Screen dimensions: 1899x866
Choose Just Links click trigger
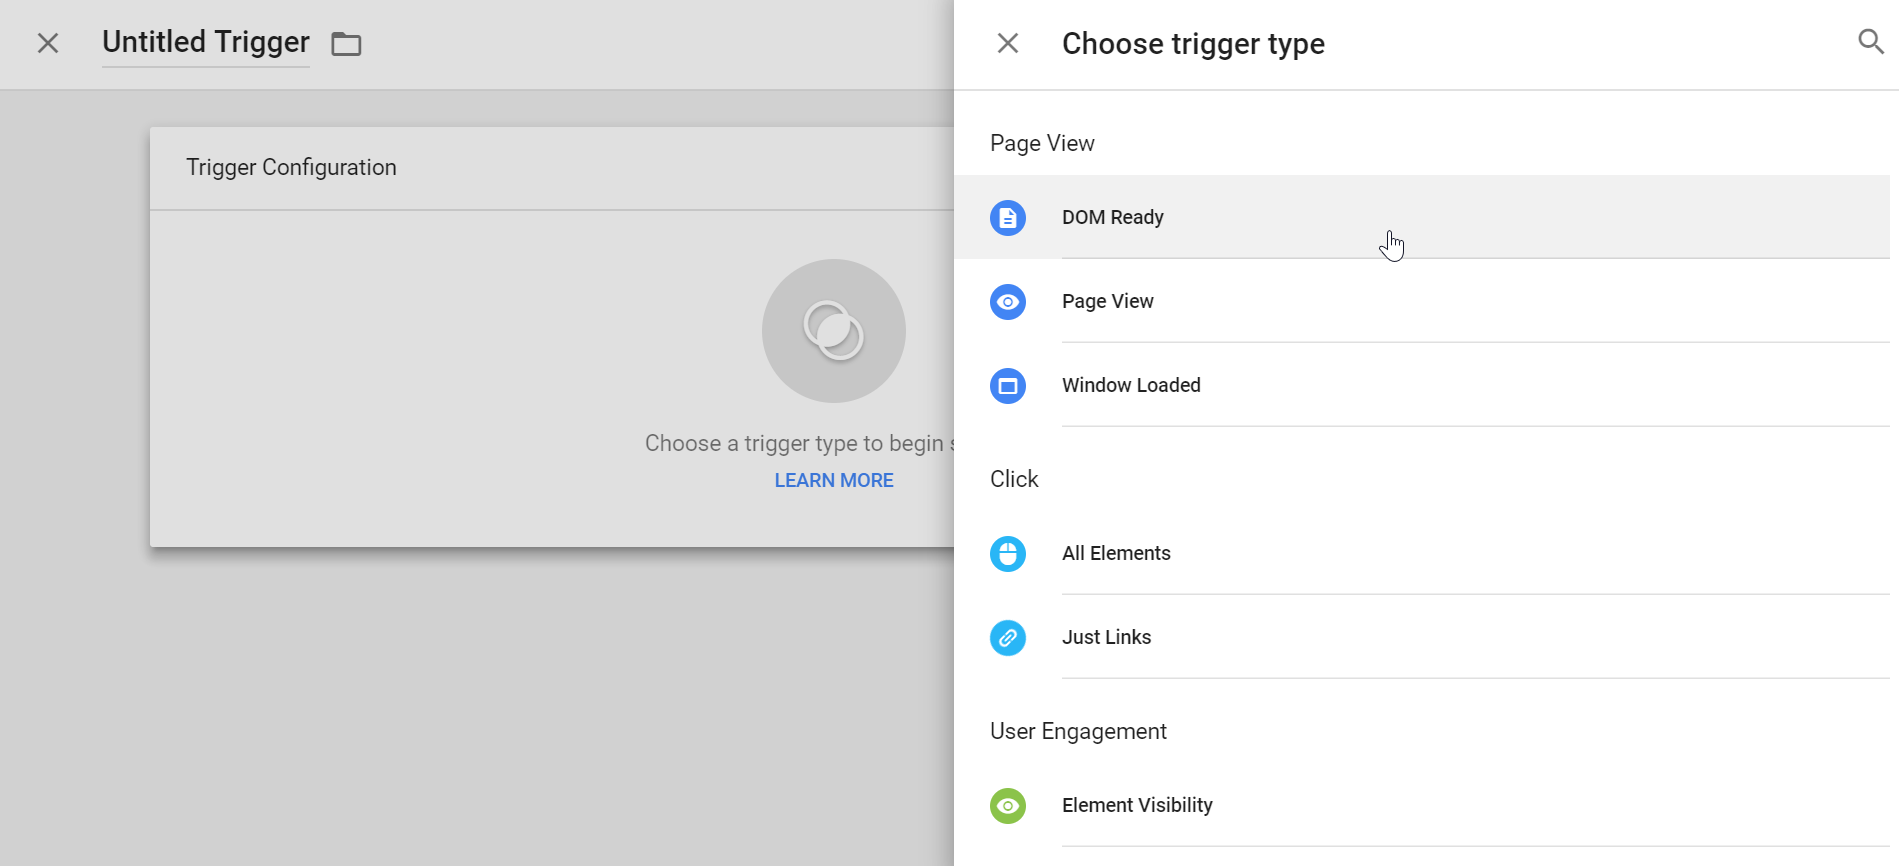1106,637
